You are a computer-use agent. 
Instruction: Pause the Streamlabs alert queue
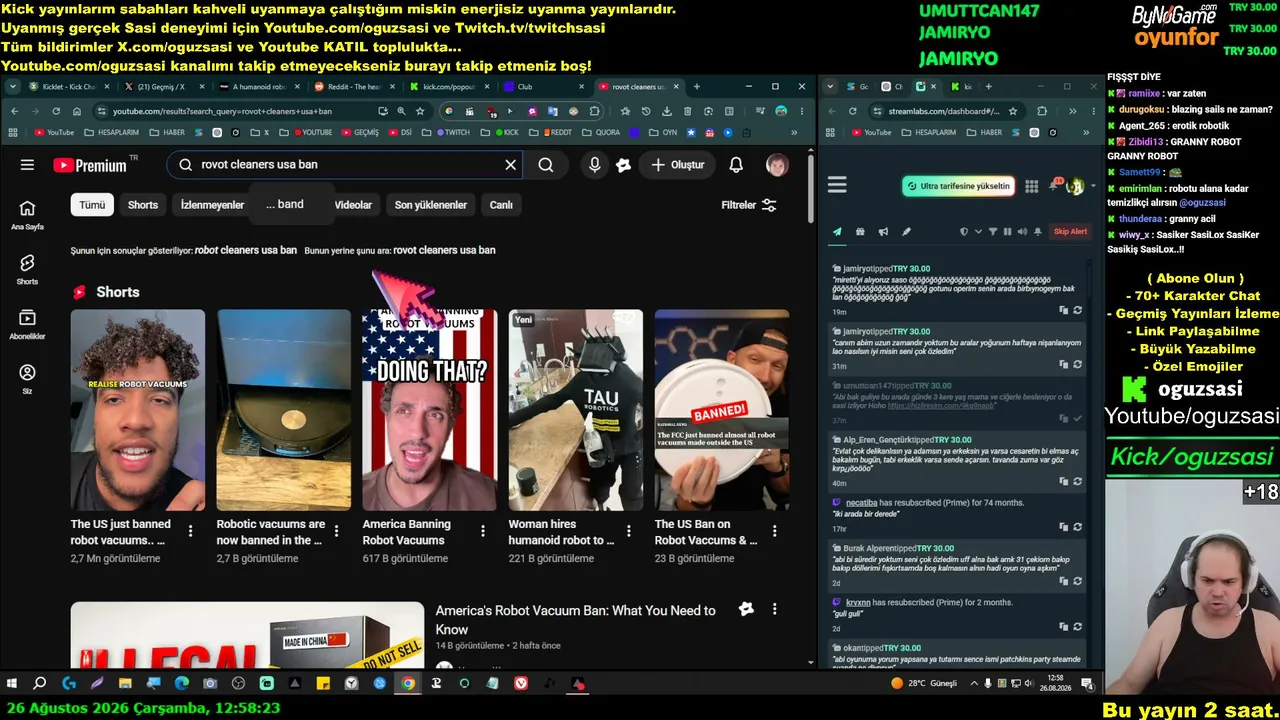1007,232
